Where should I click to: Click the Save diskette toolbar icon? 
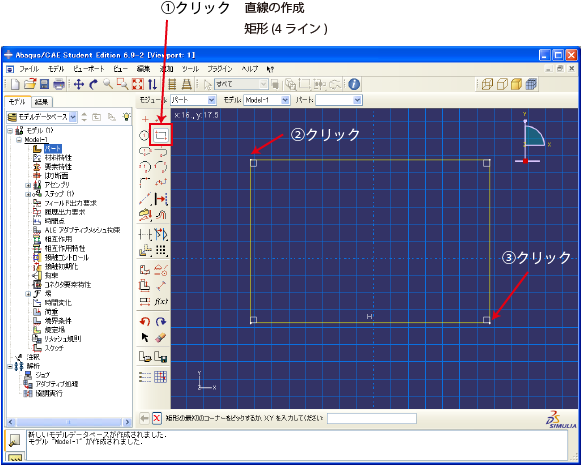pos(44,84)
